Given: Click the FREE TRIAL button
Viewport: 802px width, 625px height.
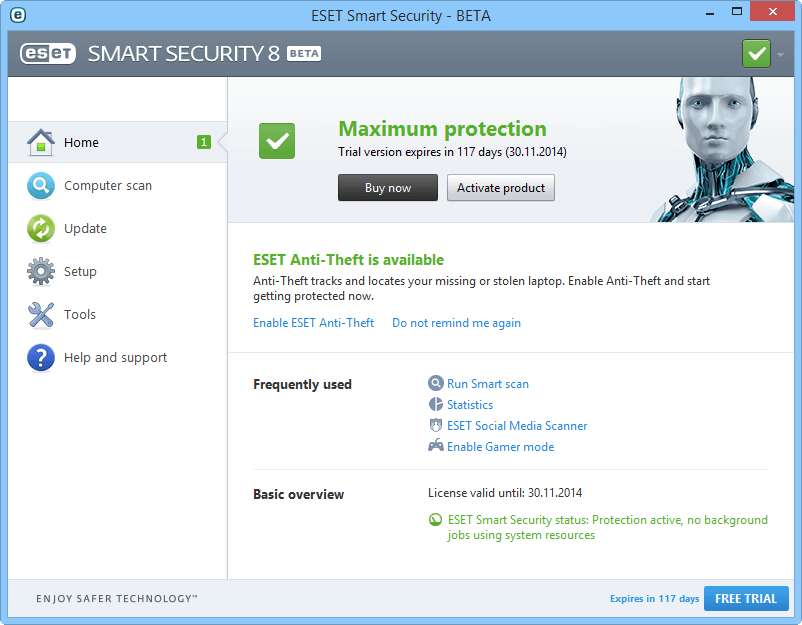Looking at the screenshot, I should (746, 598).
